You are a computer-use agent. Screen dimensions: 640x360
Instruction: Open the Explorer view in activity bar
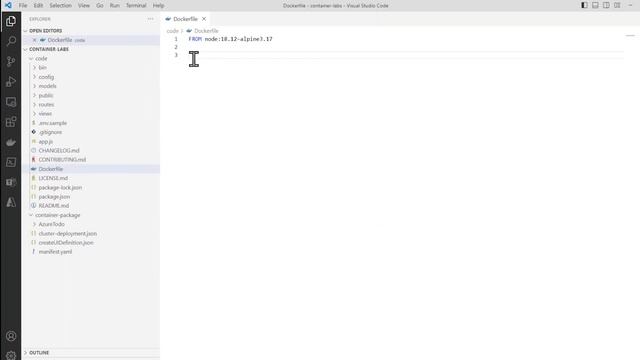11,21
